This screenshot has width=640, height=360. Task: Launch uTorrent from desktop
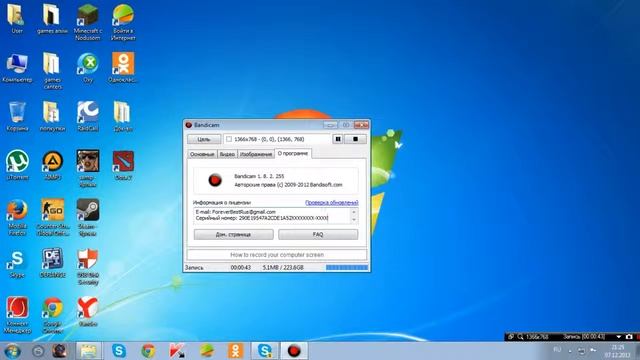[17, 165]
